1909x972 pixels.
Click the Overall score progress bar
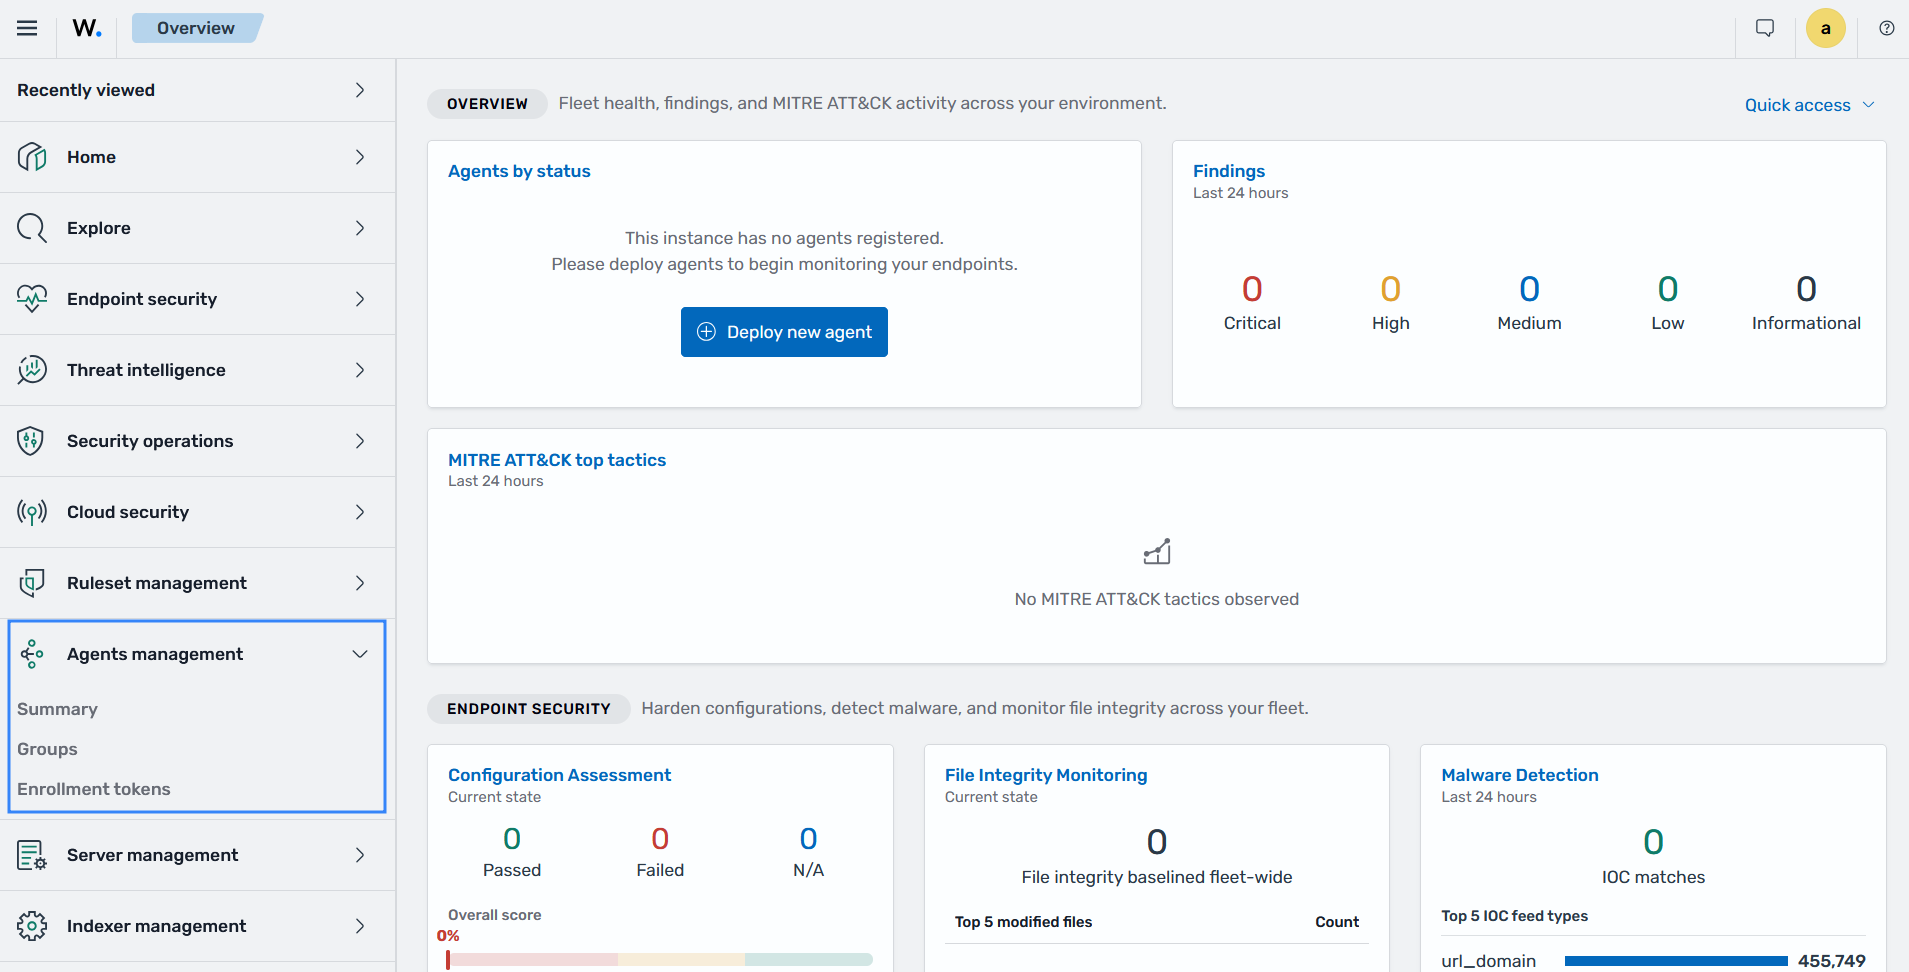(660, 960)
